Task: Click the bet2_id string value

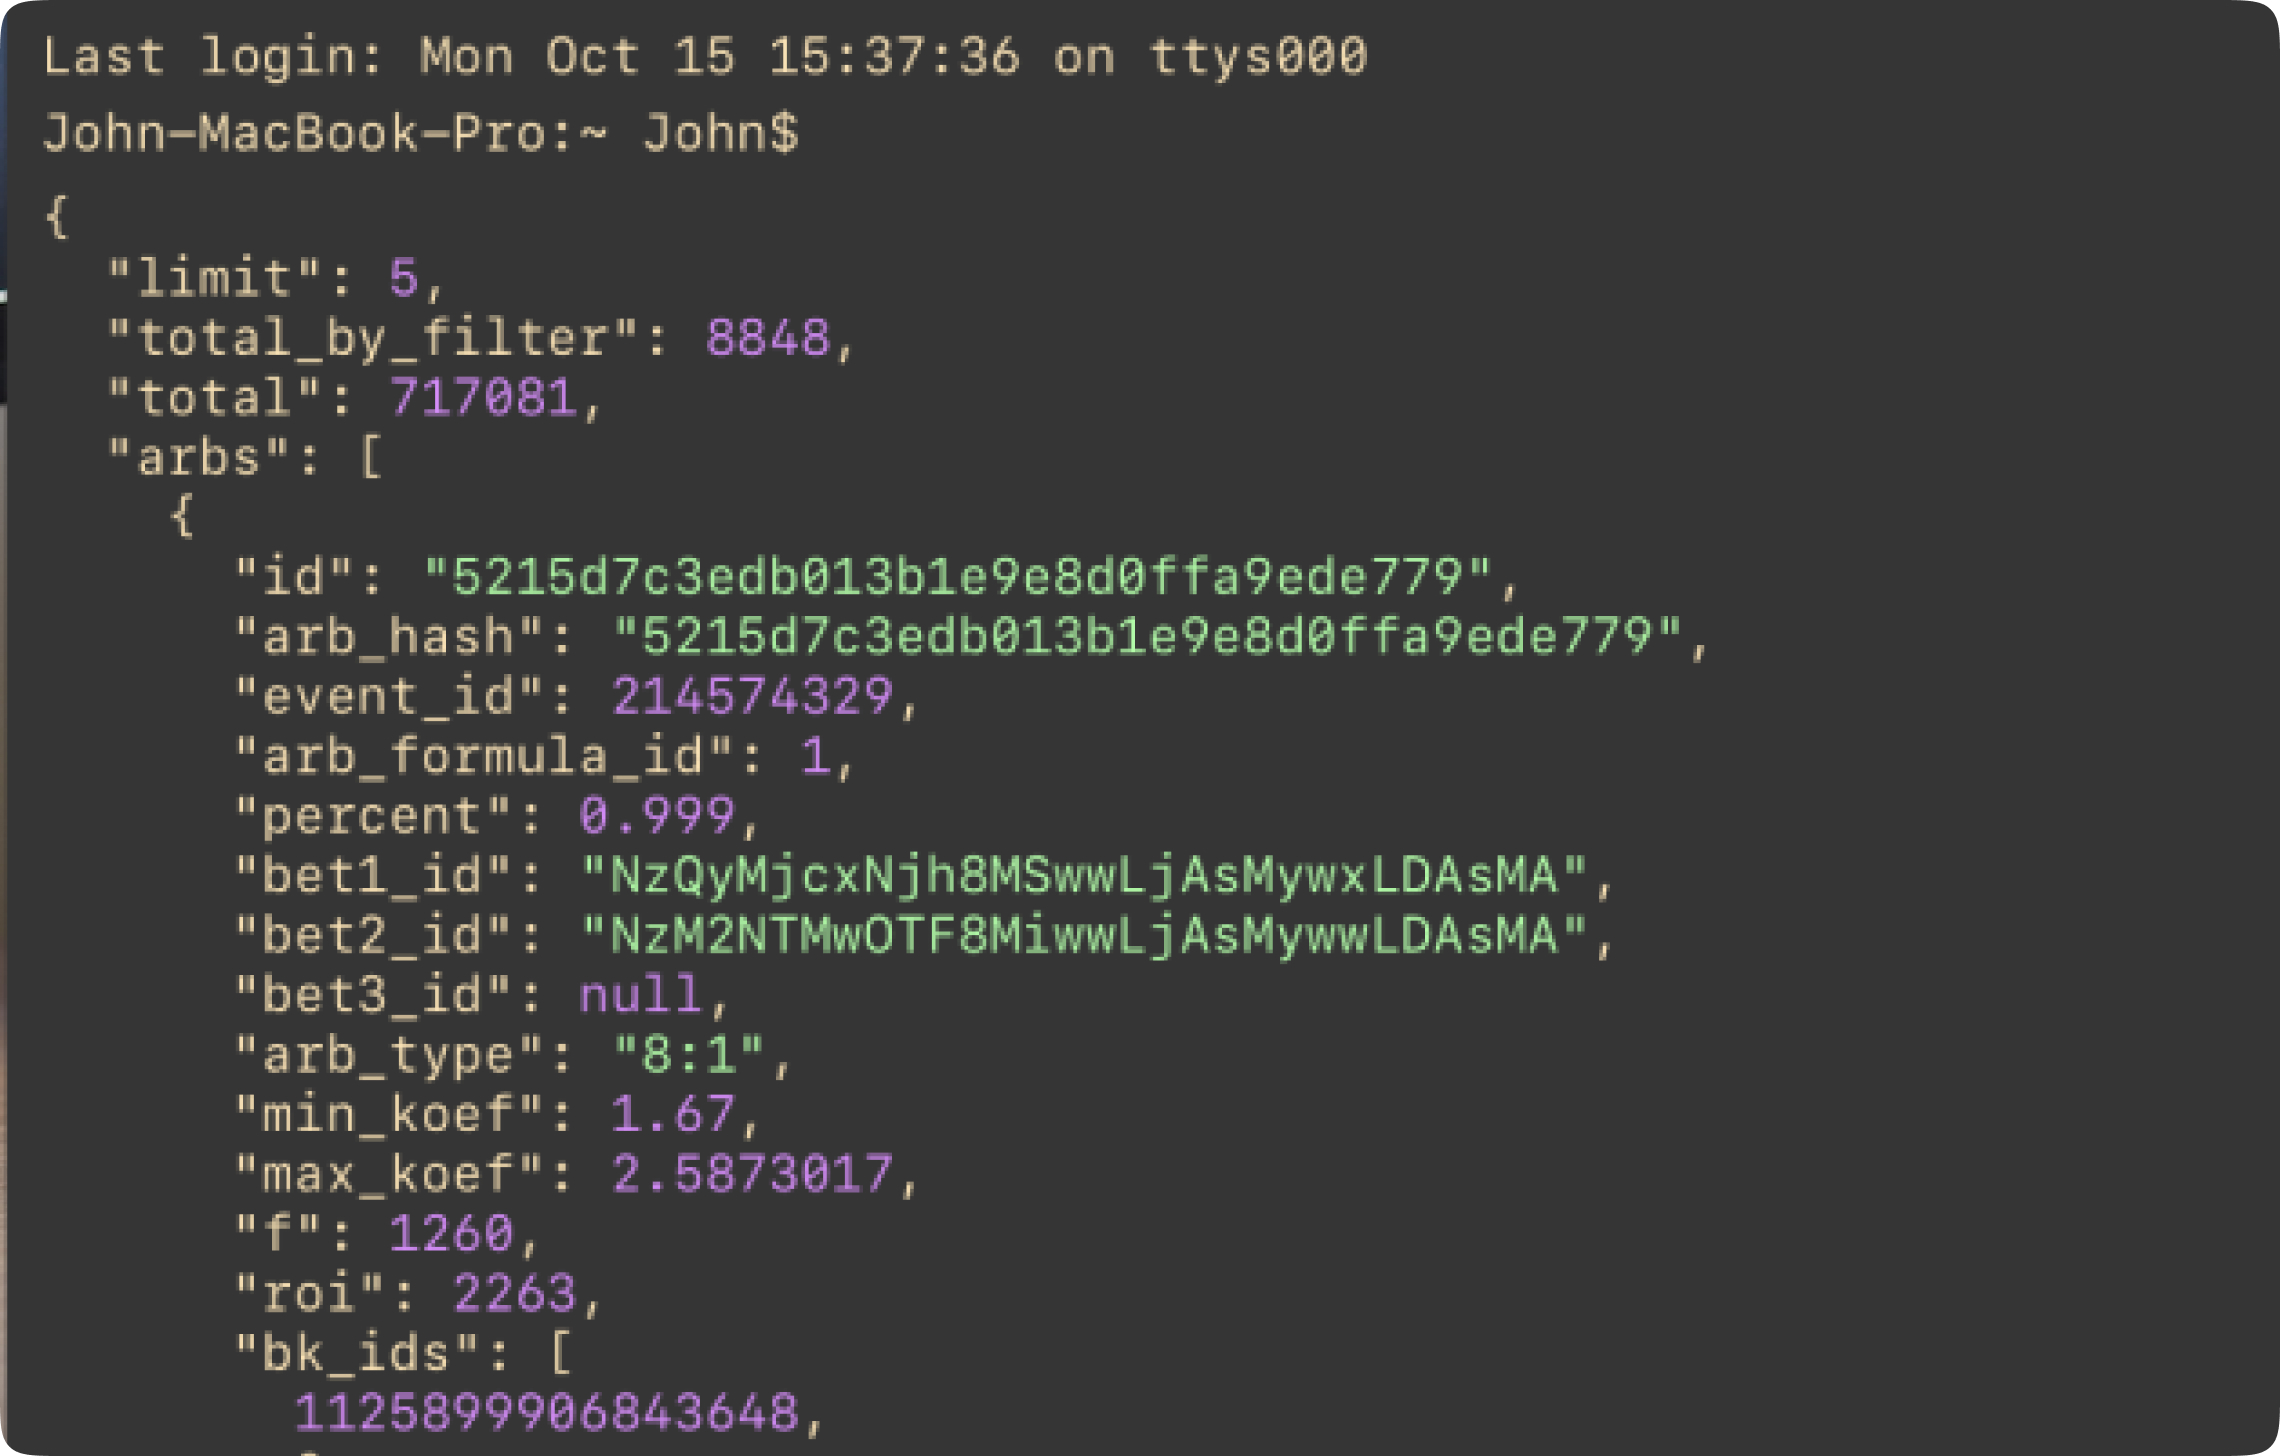Action: click(1084, 936)
